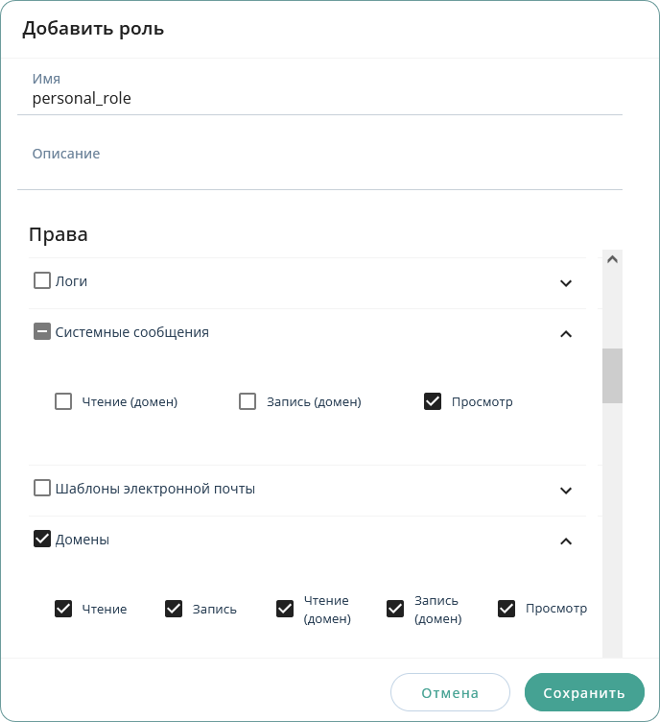The height and width of the screenshot is (722, 660).
Task: Expand the Логи section chevron
Action: click(566, 283)
